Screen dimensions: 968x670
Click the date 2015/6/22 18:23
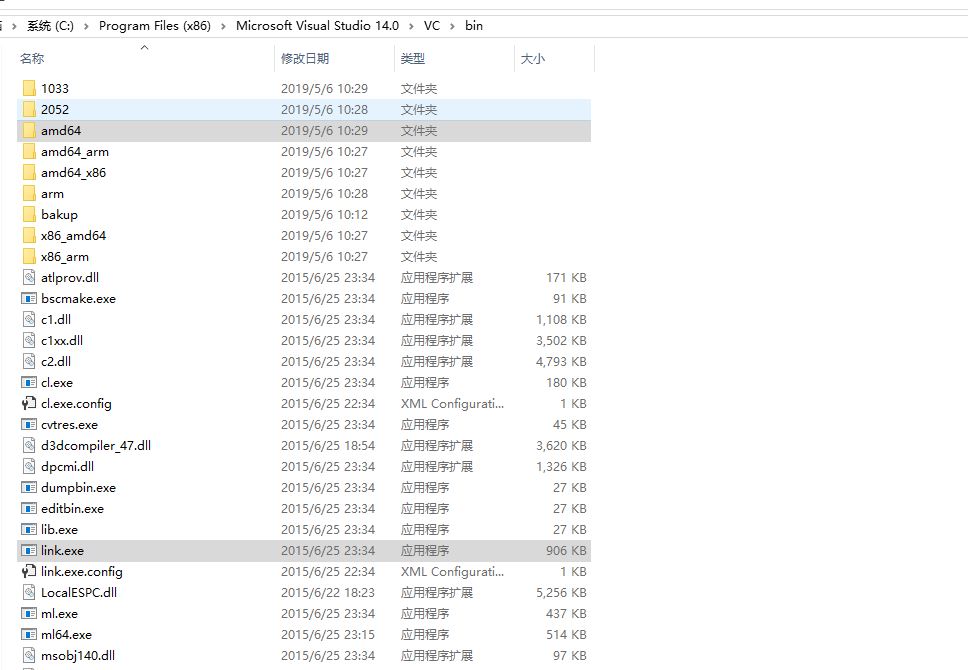tap(328, 592)
